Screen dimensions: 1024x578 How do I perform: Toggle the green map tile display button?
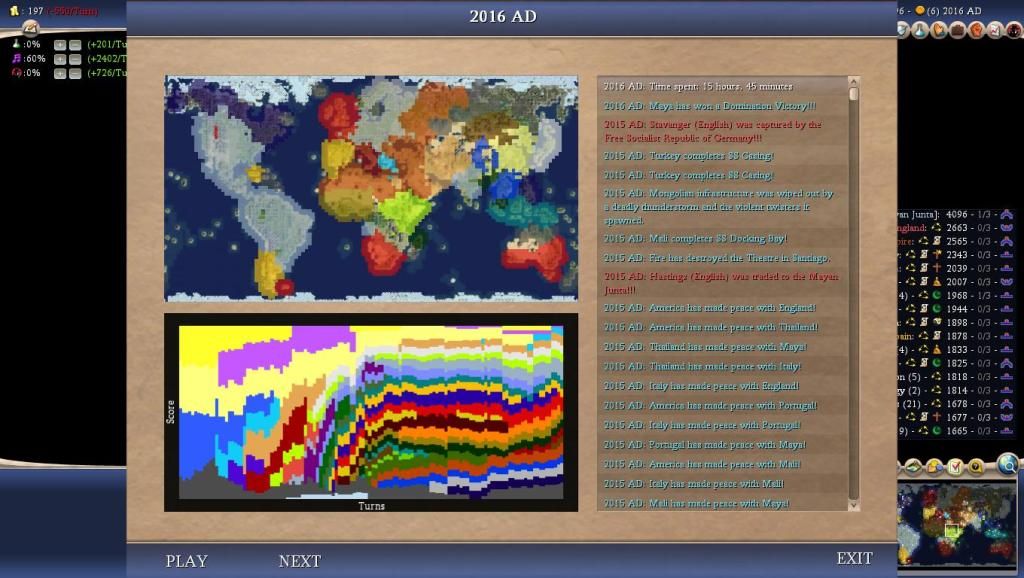pyautogui.click(x=914, y=466)
